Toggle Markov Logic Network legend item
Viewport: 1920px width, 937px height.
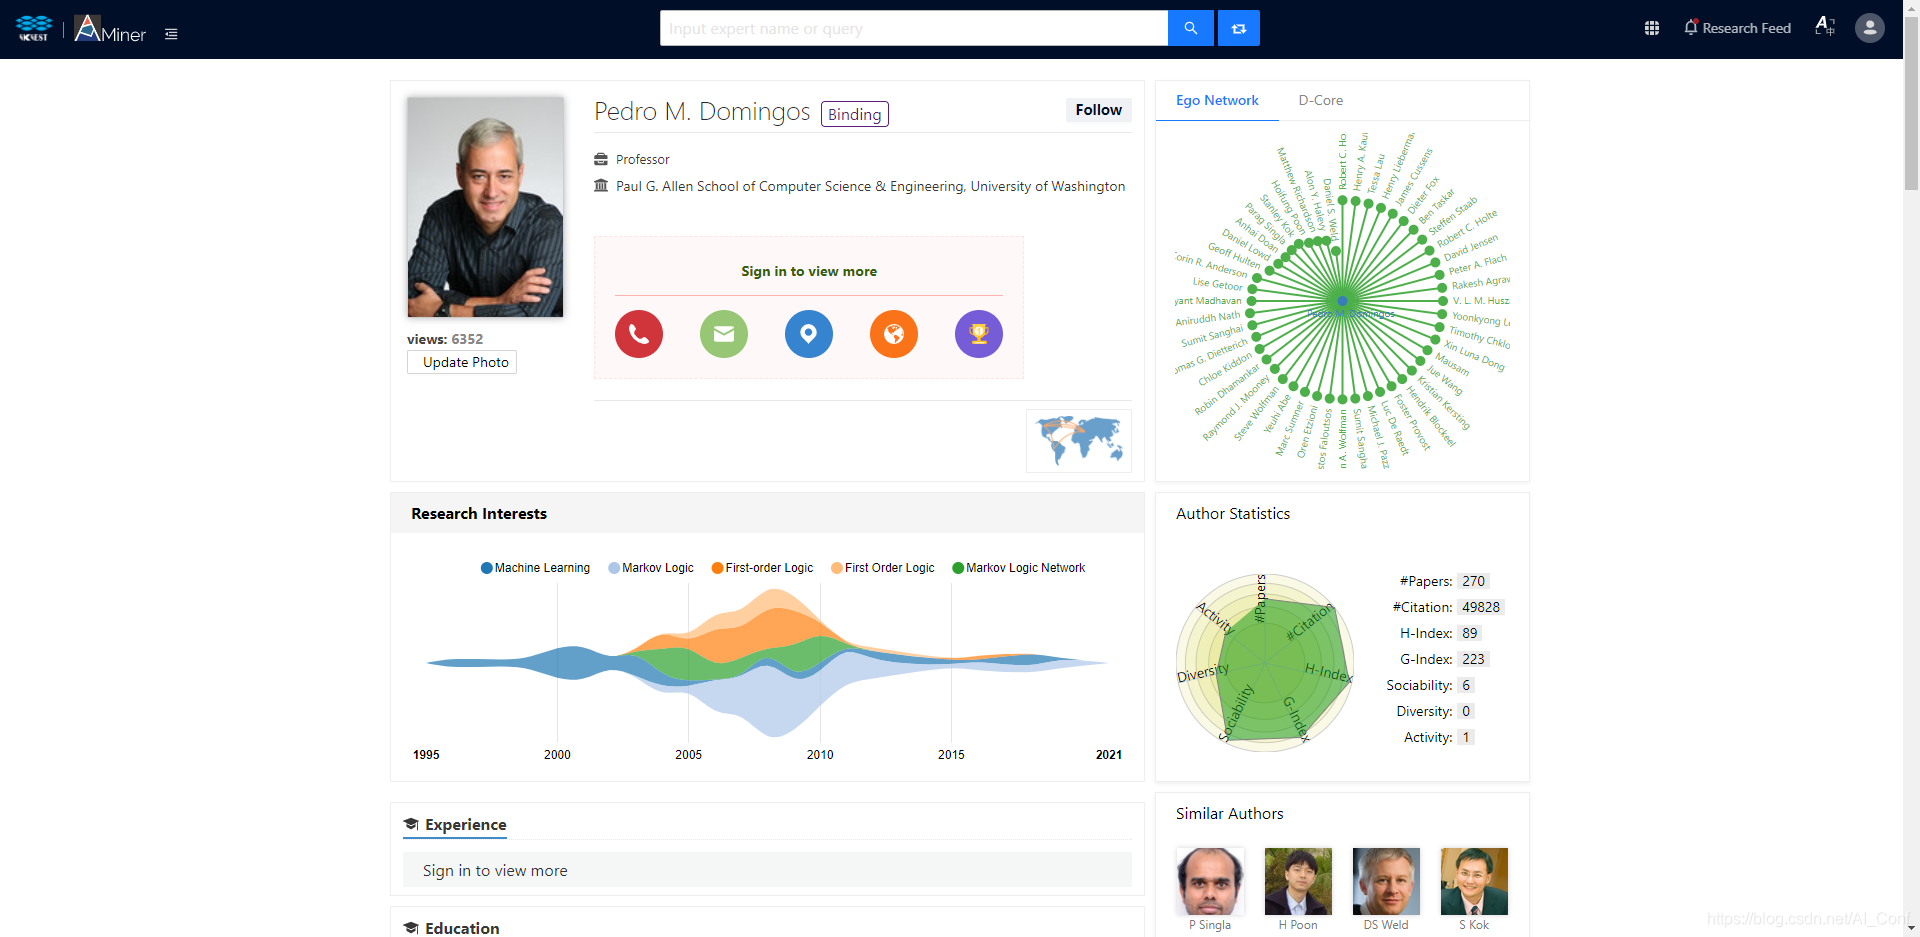coord(1018,568)
